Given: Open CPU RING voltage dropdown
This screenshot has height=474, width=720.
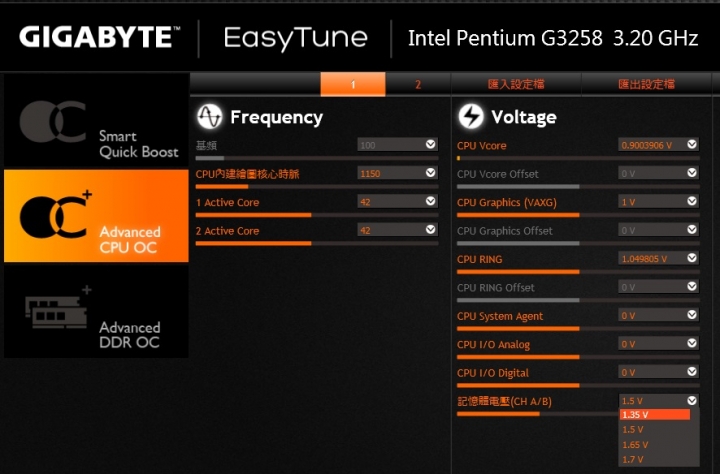Looking at the screenshot, I should pos(692,258).
